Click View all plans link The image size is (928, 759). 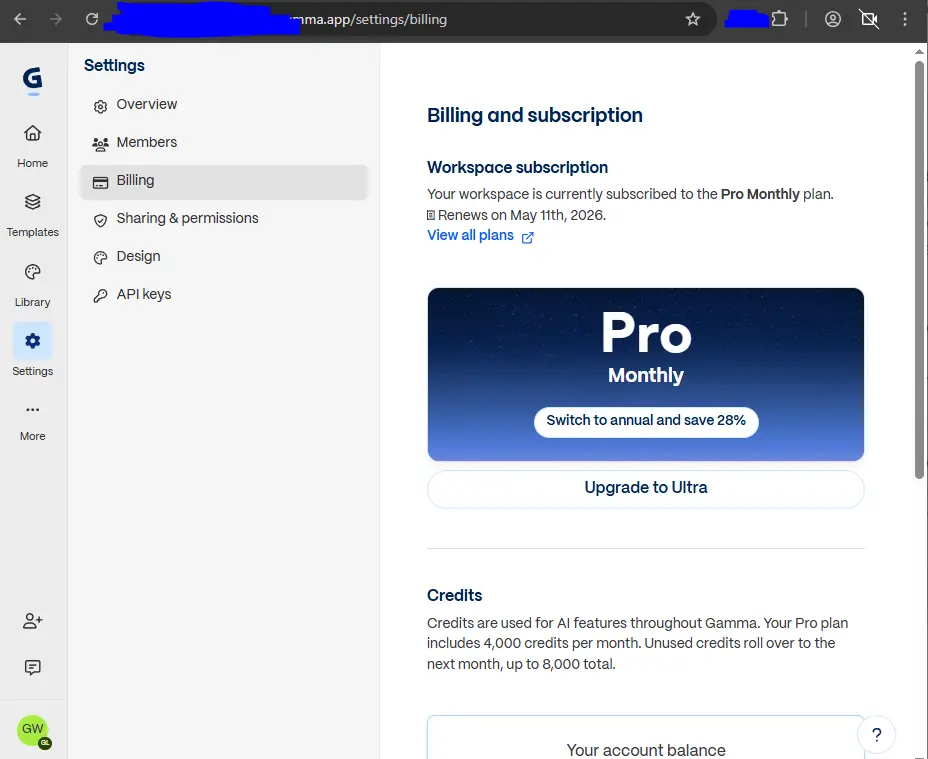[x=471, y=236]
